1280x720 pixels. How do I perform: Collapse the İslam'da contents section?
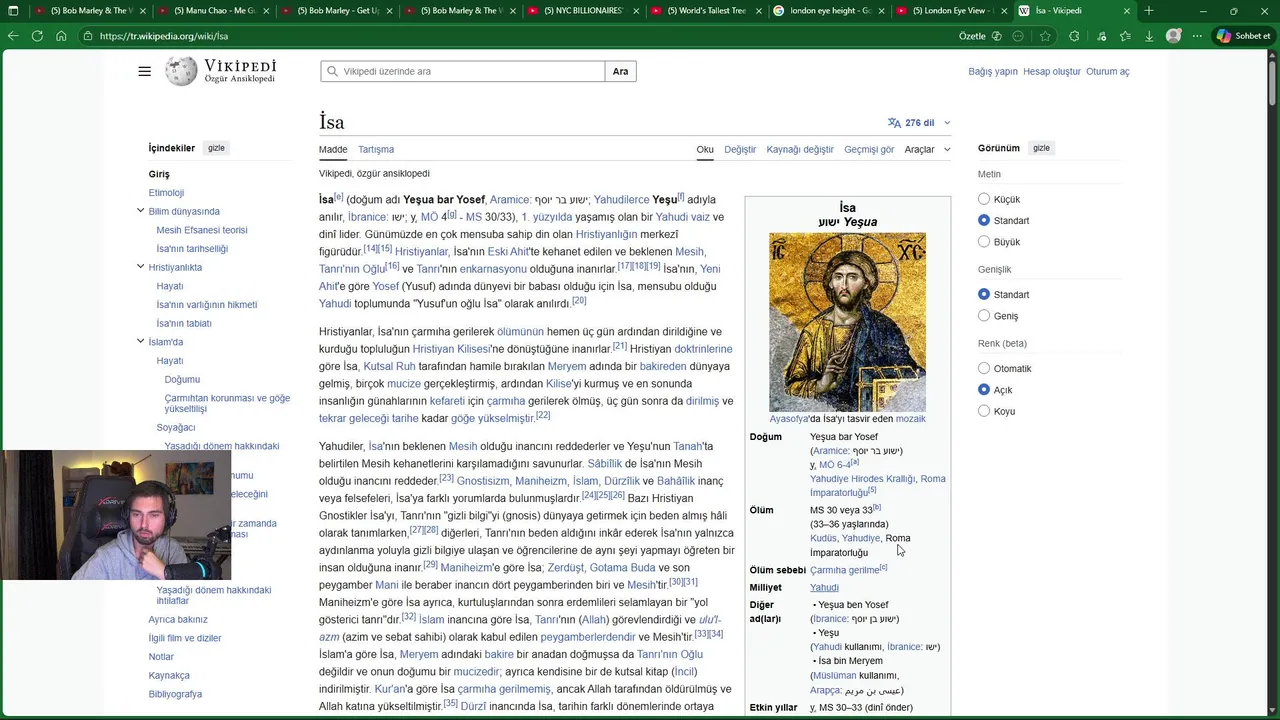coord(140,341)
